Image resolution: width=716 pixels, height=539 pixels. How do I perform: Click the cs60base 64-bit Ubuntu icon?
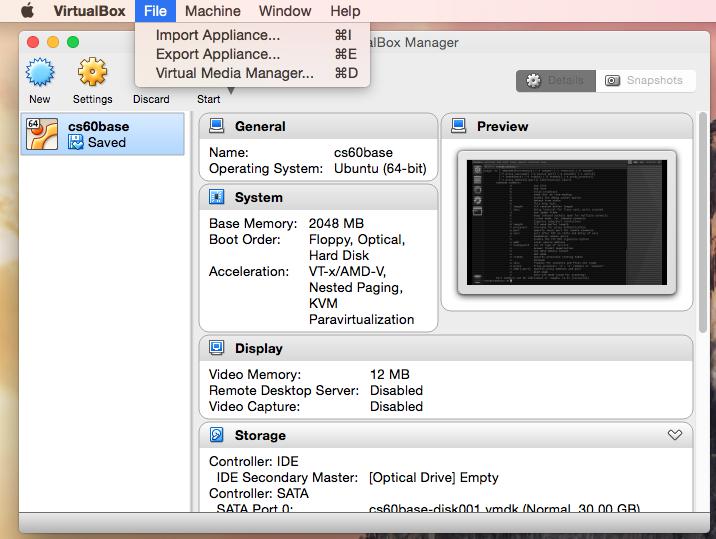pos(42,134)
